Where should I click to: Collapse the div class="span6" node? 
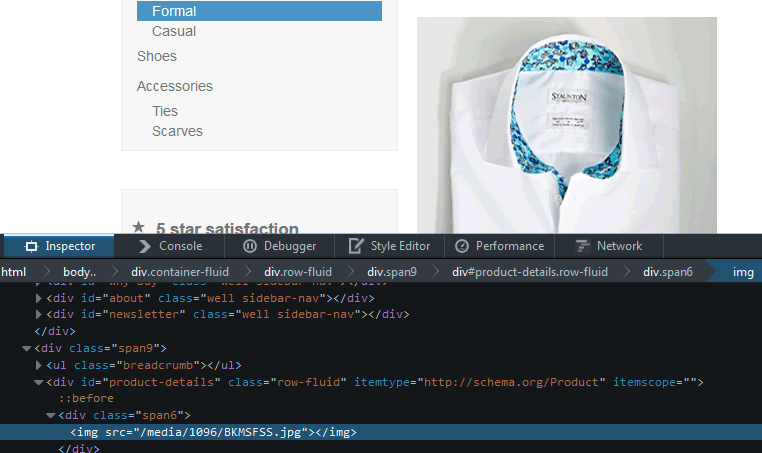[51, 416]
